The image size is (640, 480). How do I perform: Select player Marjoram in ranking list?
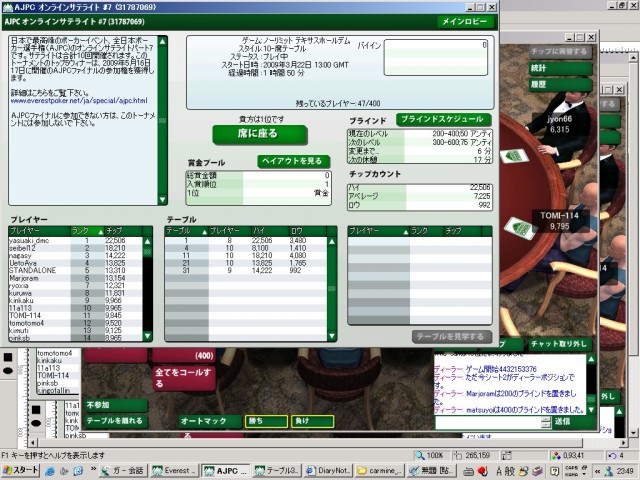tap(76, 278)
